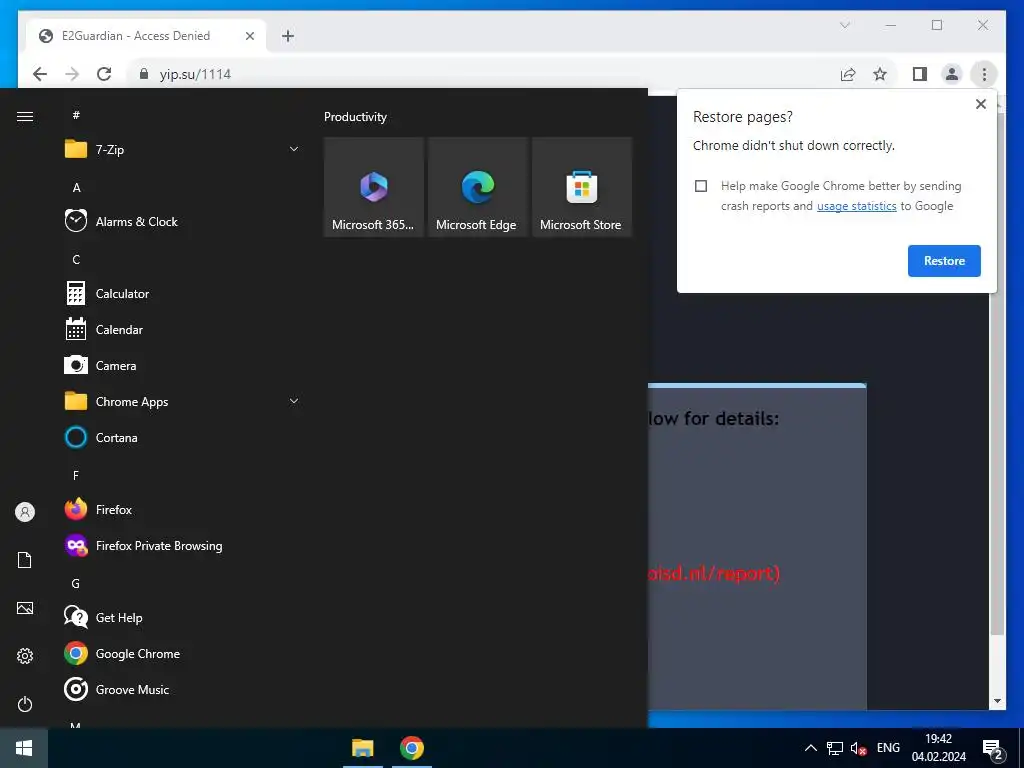Select the E2Guardian - Access Denied tab
The image size is (1024, 768).
146,36
